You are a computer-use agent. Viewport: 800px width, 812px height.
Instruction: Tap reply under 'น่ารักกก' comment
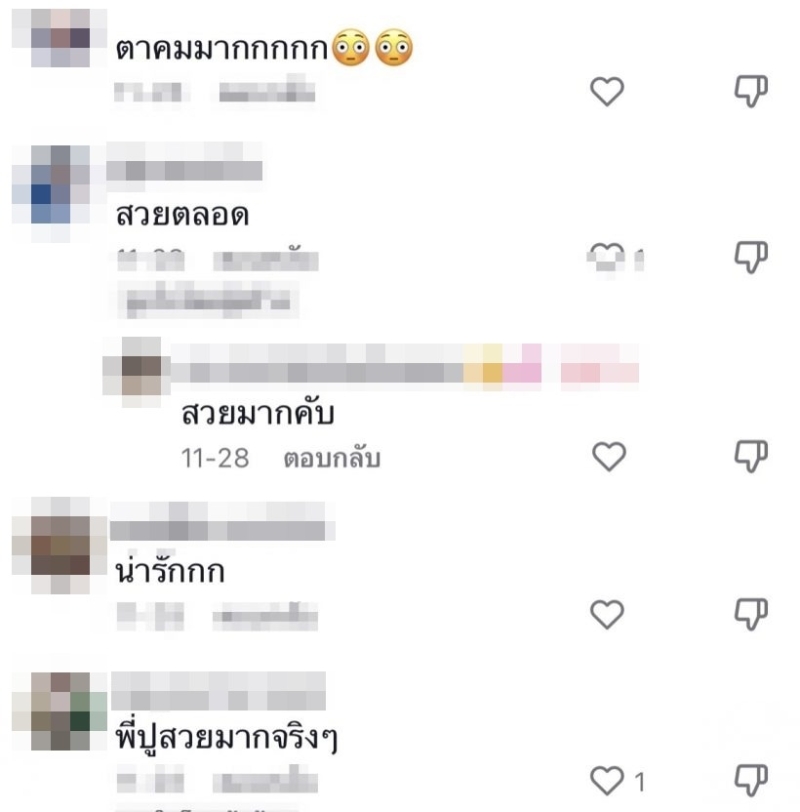pos(265,616)
